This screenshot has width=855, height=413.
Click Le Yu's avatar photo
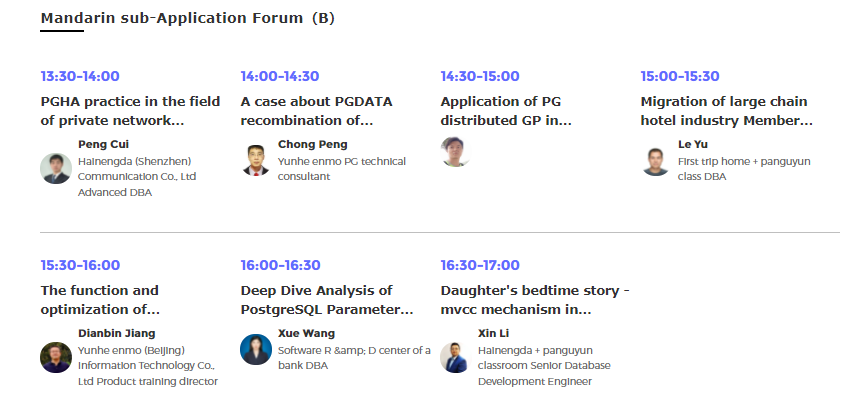click(x=656, y=160)
